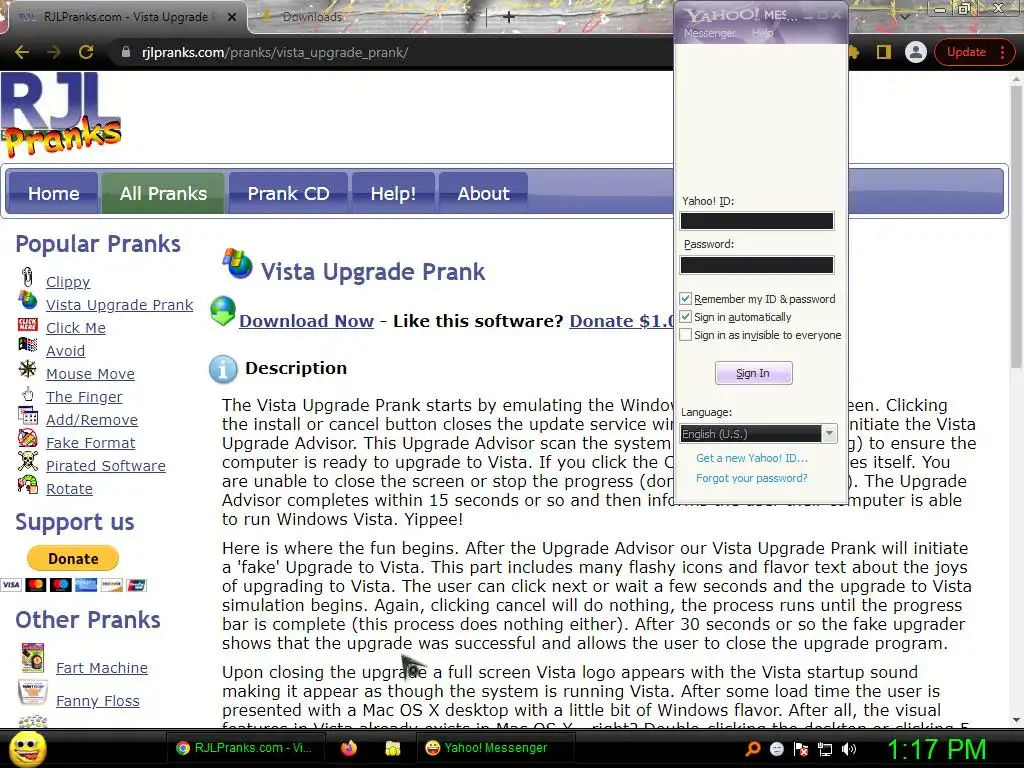The height and width of the screenshot is (768, 1024).
Task: Click the volume speaker tray icon
Action: coord(849,749)
